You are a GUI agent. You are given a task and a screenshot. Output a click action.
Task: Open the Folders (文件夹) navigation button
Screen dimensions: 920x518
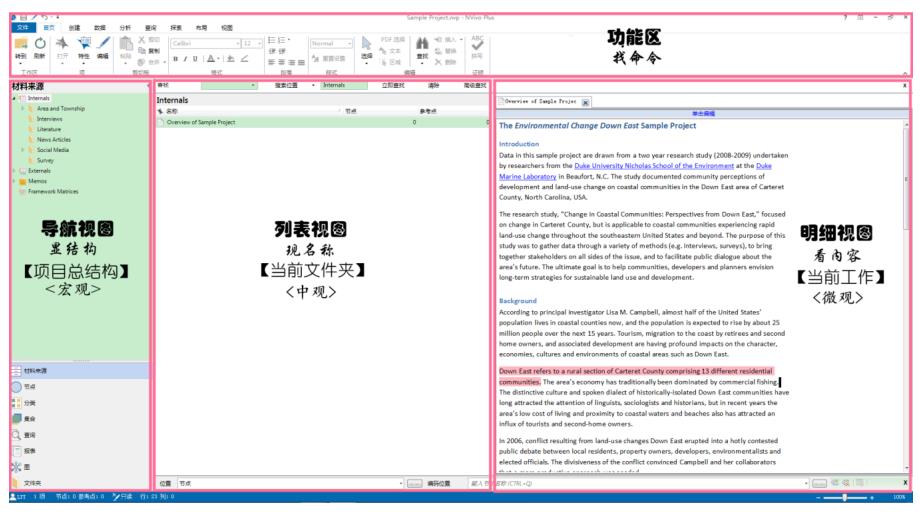coord(80,483)
